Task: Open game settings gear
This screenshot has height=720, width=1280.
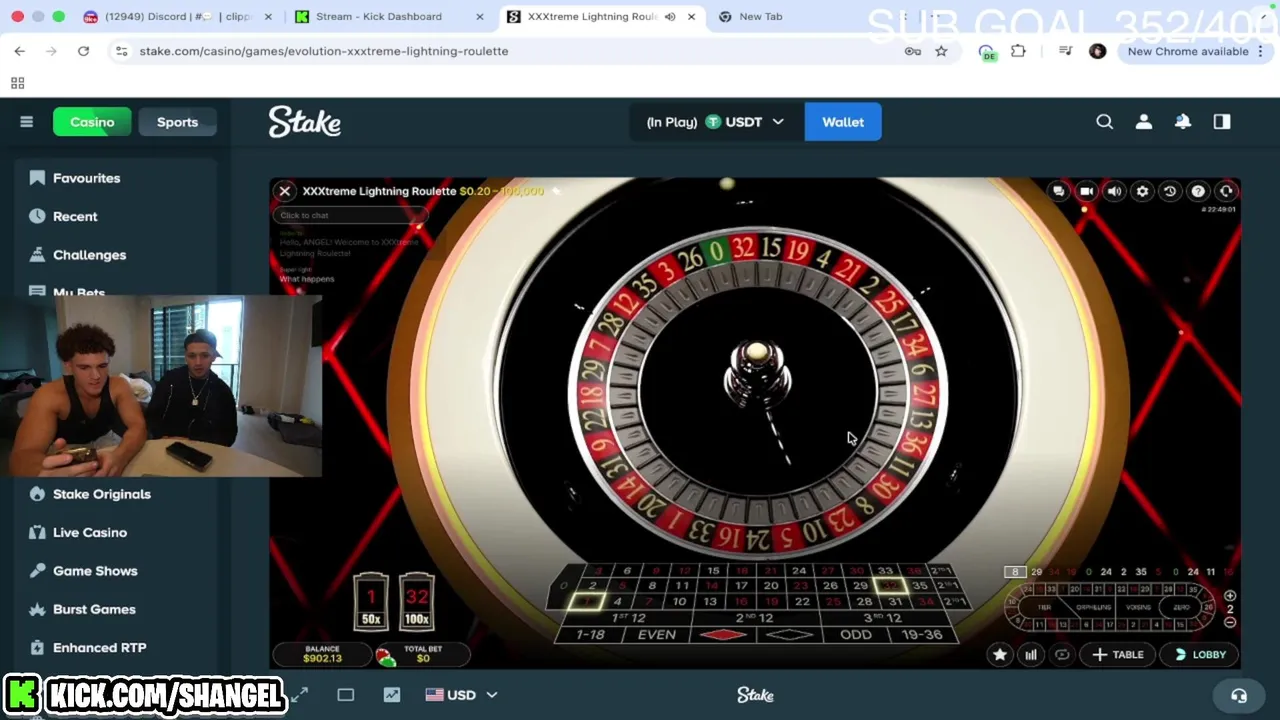Action: pyautogui.click(x=1142, y=191)
